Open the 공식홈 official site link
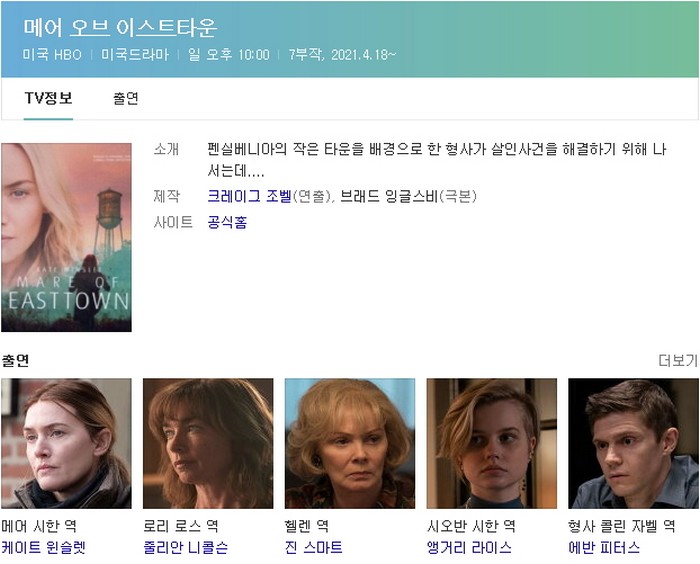The width and height of the screenshot is (700, 564). point(227,222)
